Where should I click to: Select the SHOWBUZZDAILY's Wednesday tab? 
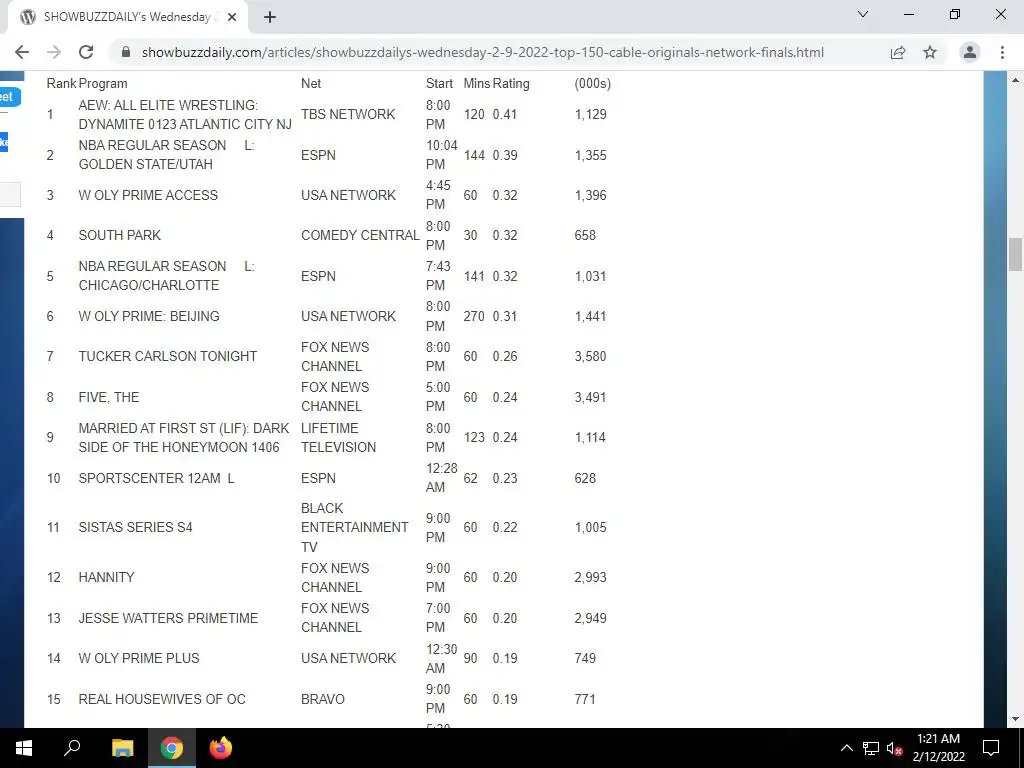tap(128, 17)
